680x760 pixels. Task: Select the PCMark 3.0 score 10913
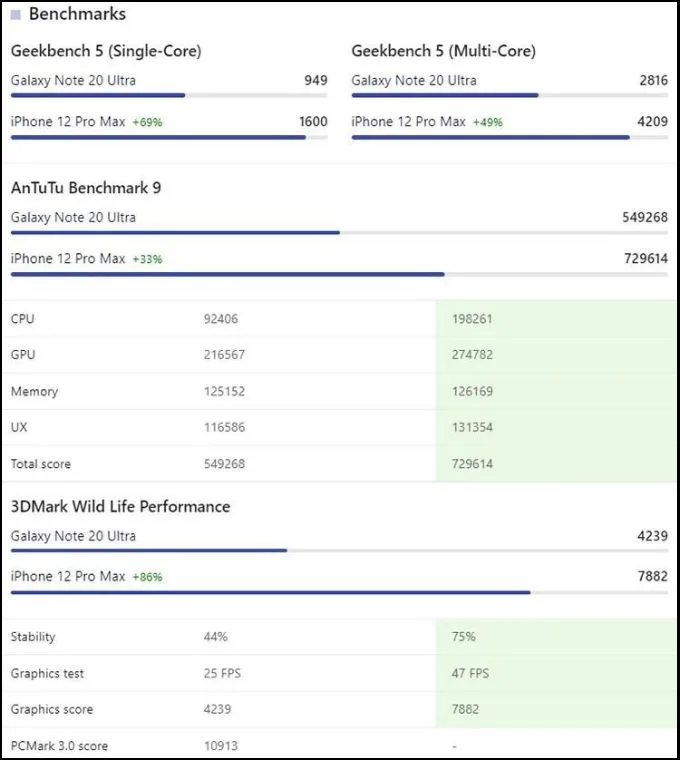[221, 746]
